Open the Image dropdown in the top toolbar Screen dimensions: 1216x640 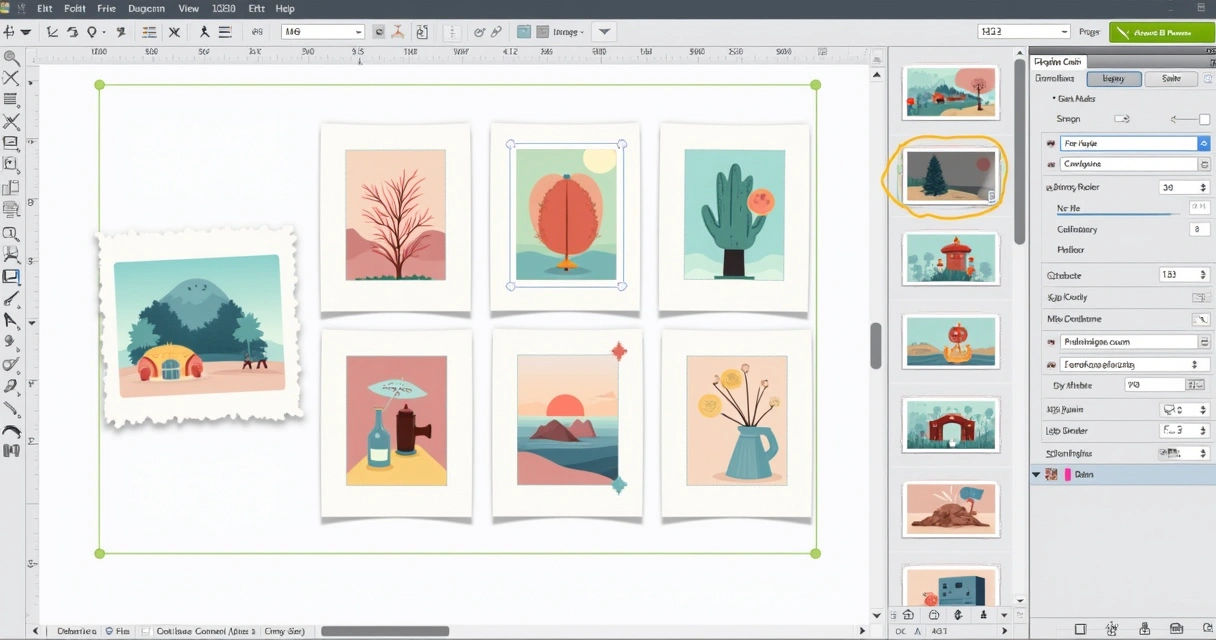point(568,32)
